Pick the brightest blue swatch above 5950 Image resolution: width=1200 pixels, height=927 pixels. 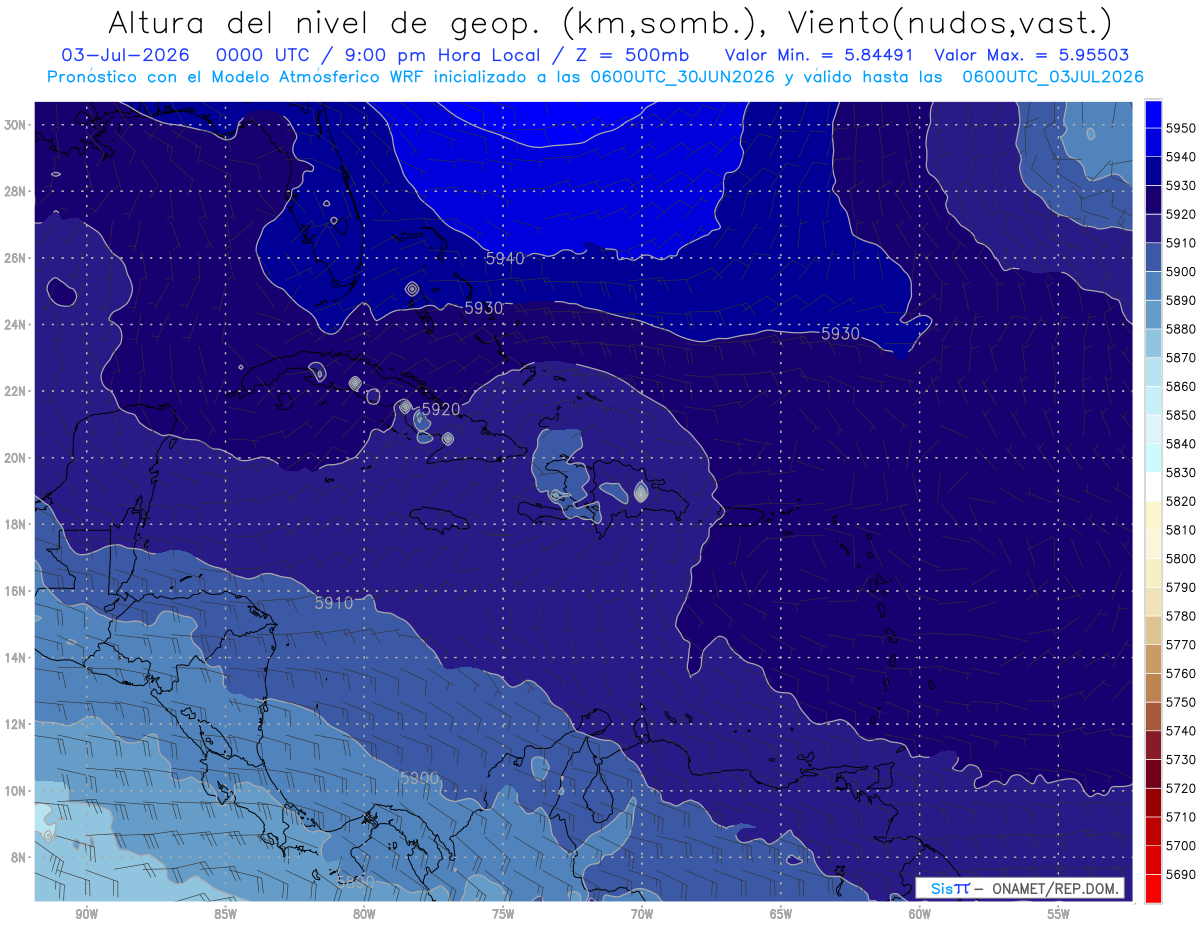coord(1153,112)
